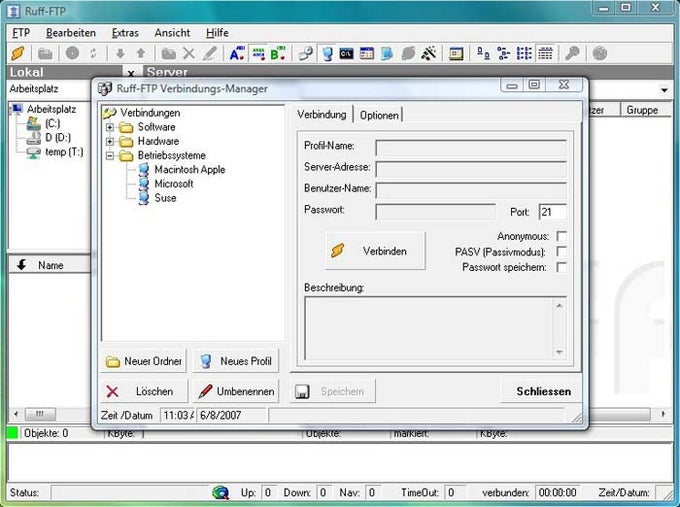Switch to details grid view toolbar icon
This screenshot has width=680, height=507.
[x=545, y=53]
